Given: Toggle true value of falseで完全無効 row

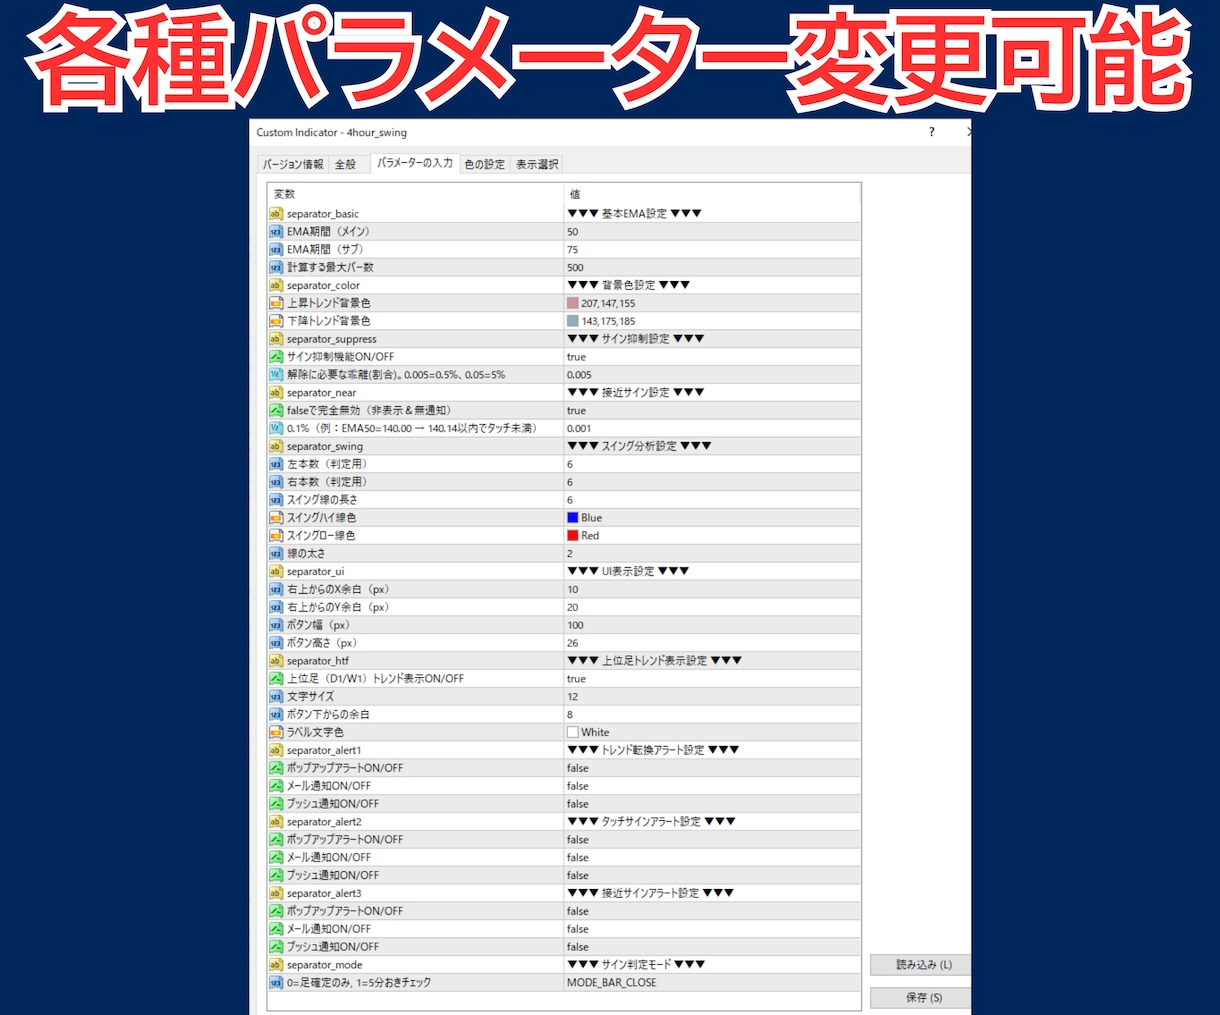Looking at the screenshot, I should (x=712, y=411).
